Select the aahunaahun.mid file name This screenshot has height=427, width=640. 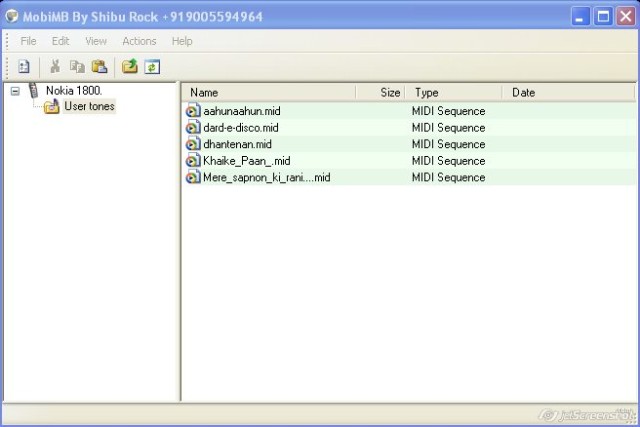coord(242,111)
